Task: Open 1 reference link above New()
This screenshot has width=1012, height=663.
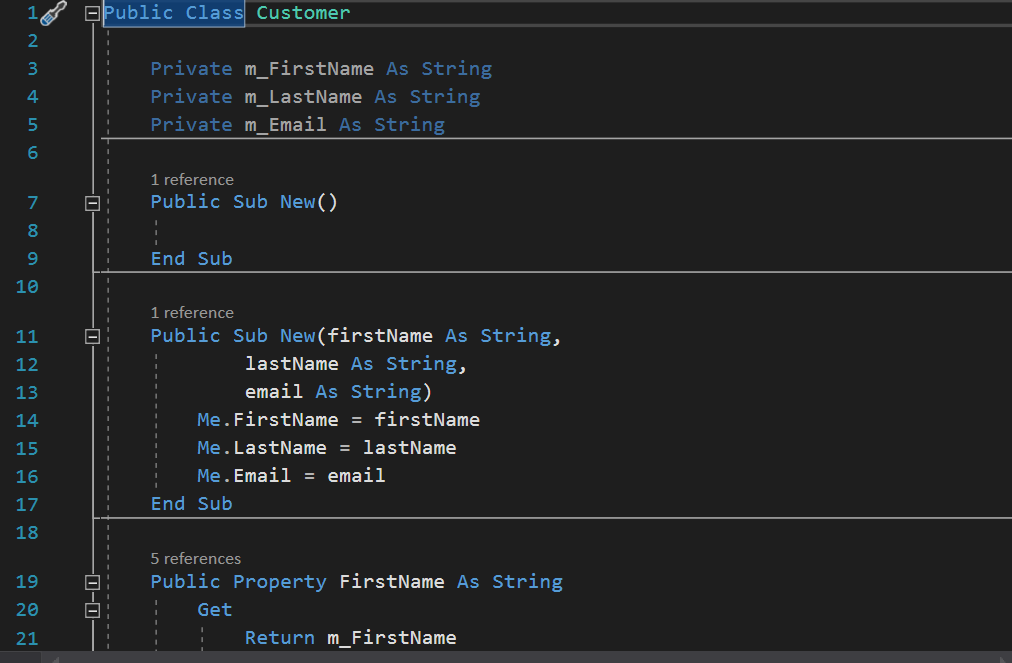Action: (191, 179)
